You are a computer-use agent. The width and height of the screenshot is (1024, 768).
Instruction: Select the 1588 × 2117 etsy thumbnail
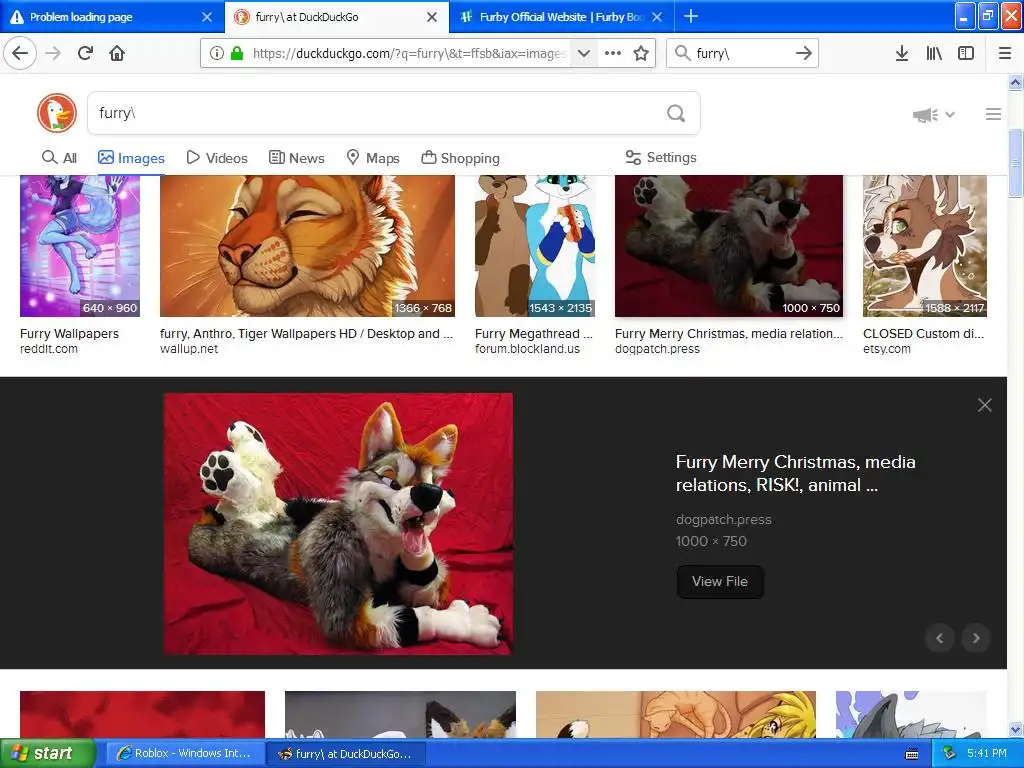[x=925, y=246]
